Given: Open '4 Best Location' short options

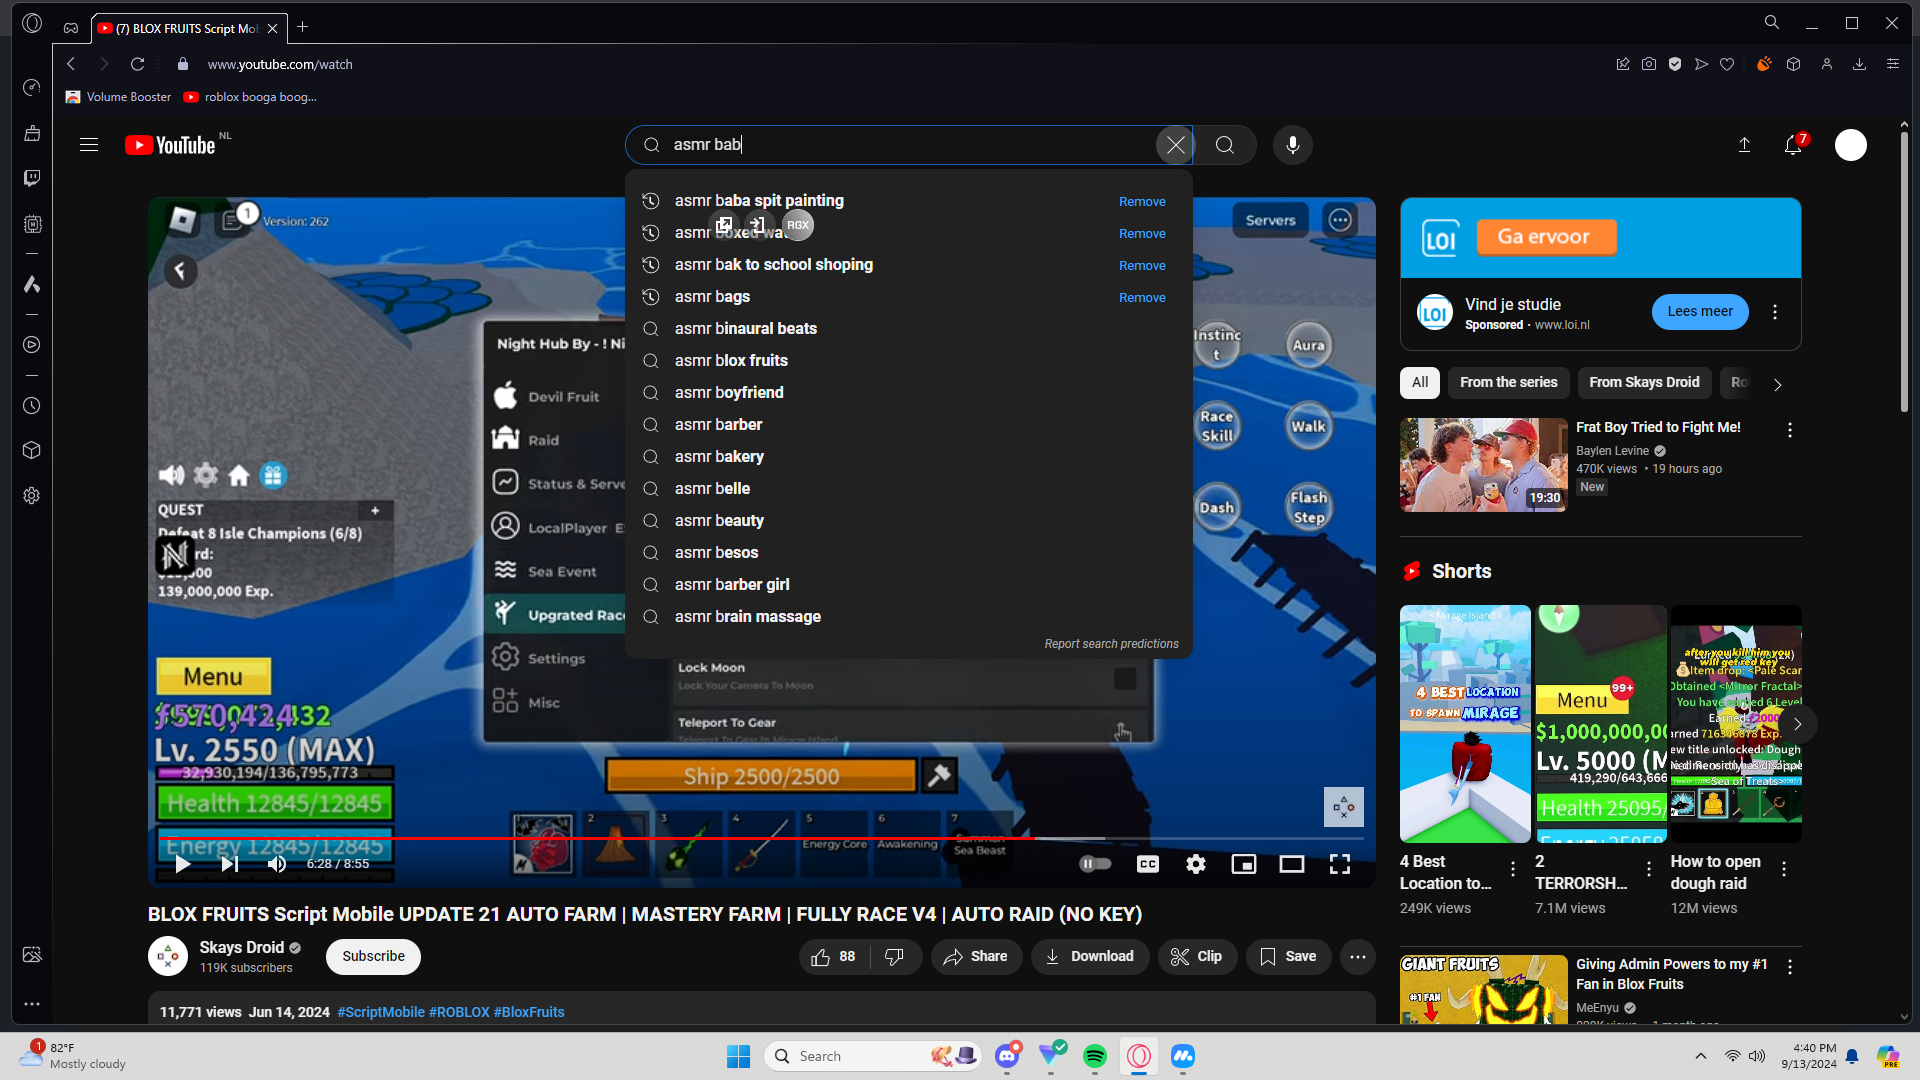Looking at the screenshot, I should click(x=1513, y=869).
